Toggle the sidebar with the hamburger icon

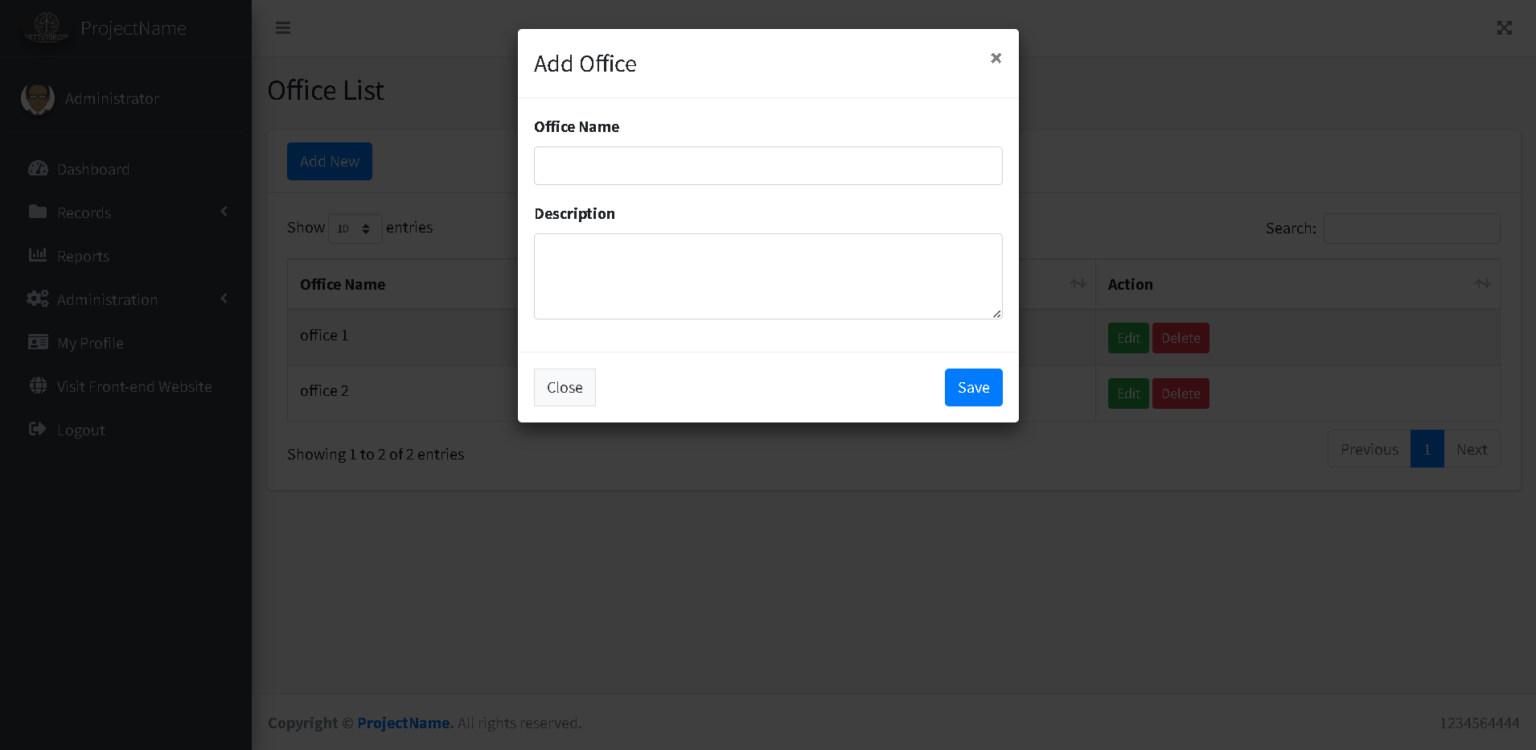pos(283,27)
